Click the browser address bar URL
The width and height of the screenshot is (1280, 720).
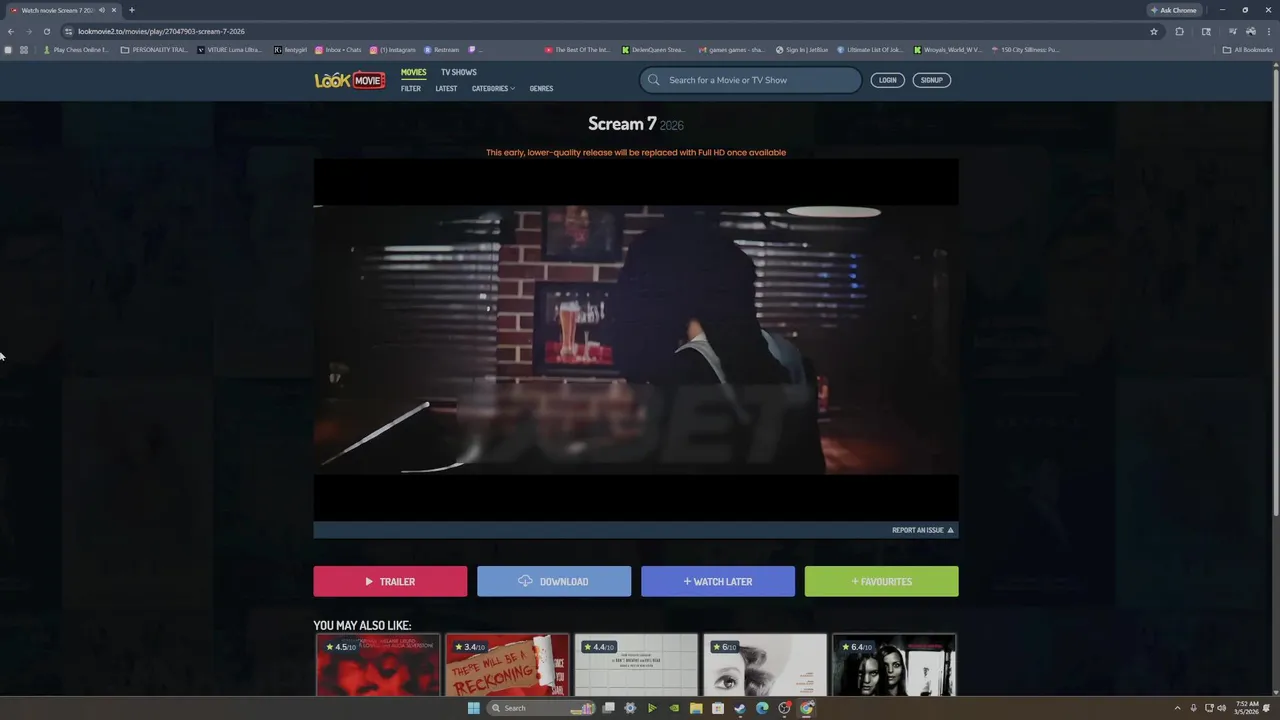click(161, 31)
